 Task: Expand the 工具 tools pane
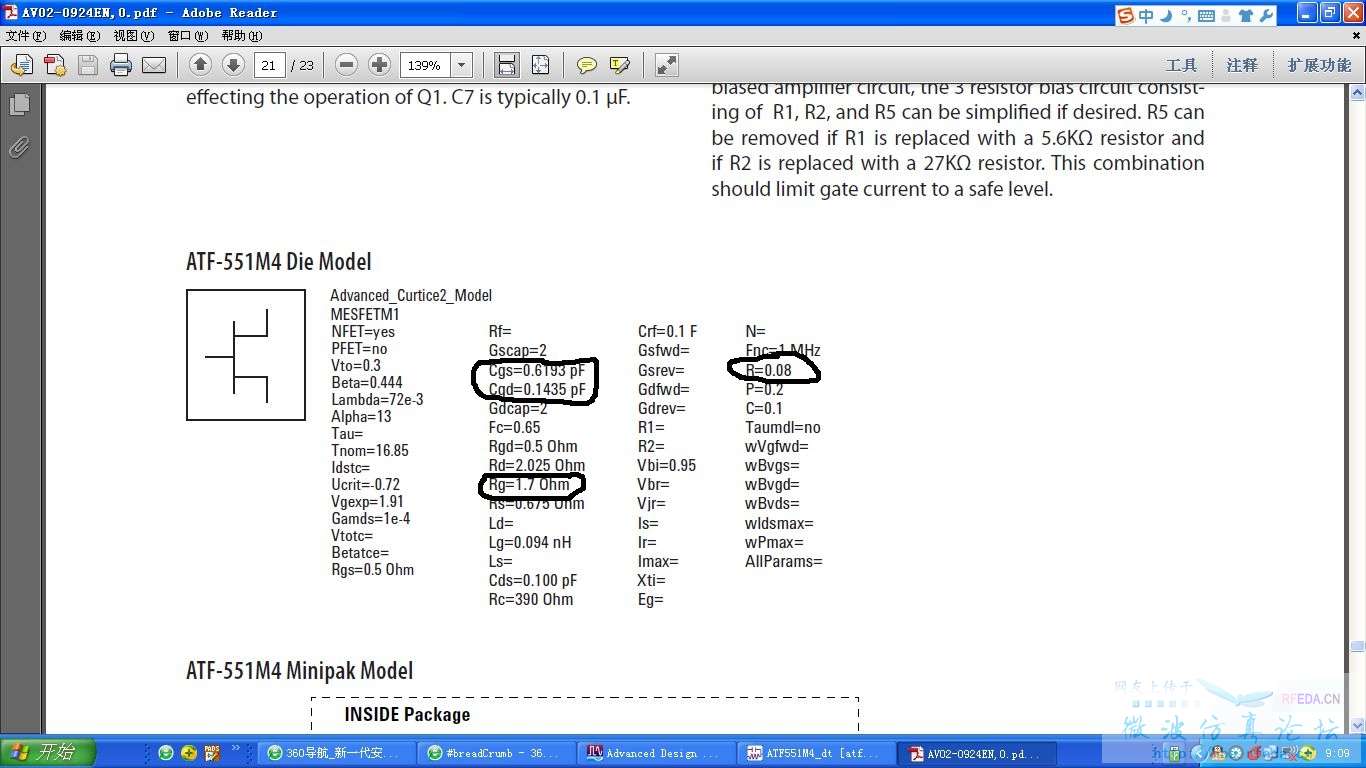pos(1181,65)
